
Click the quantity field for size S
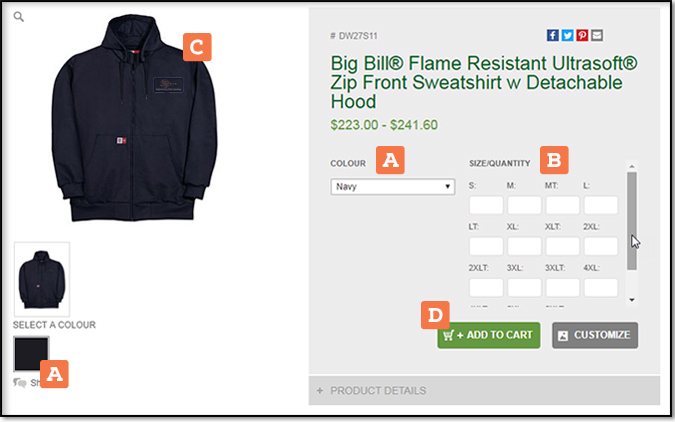coord(486,205)
